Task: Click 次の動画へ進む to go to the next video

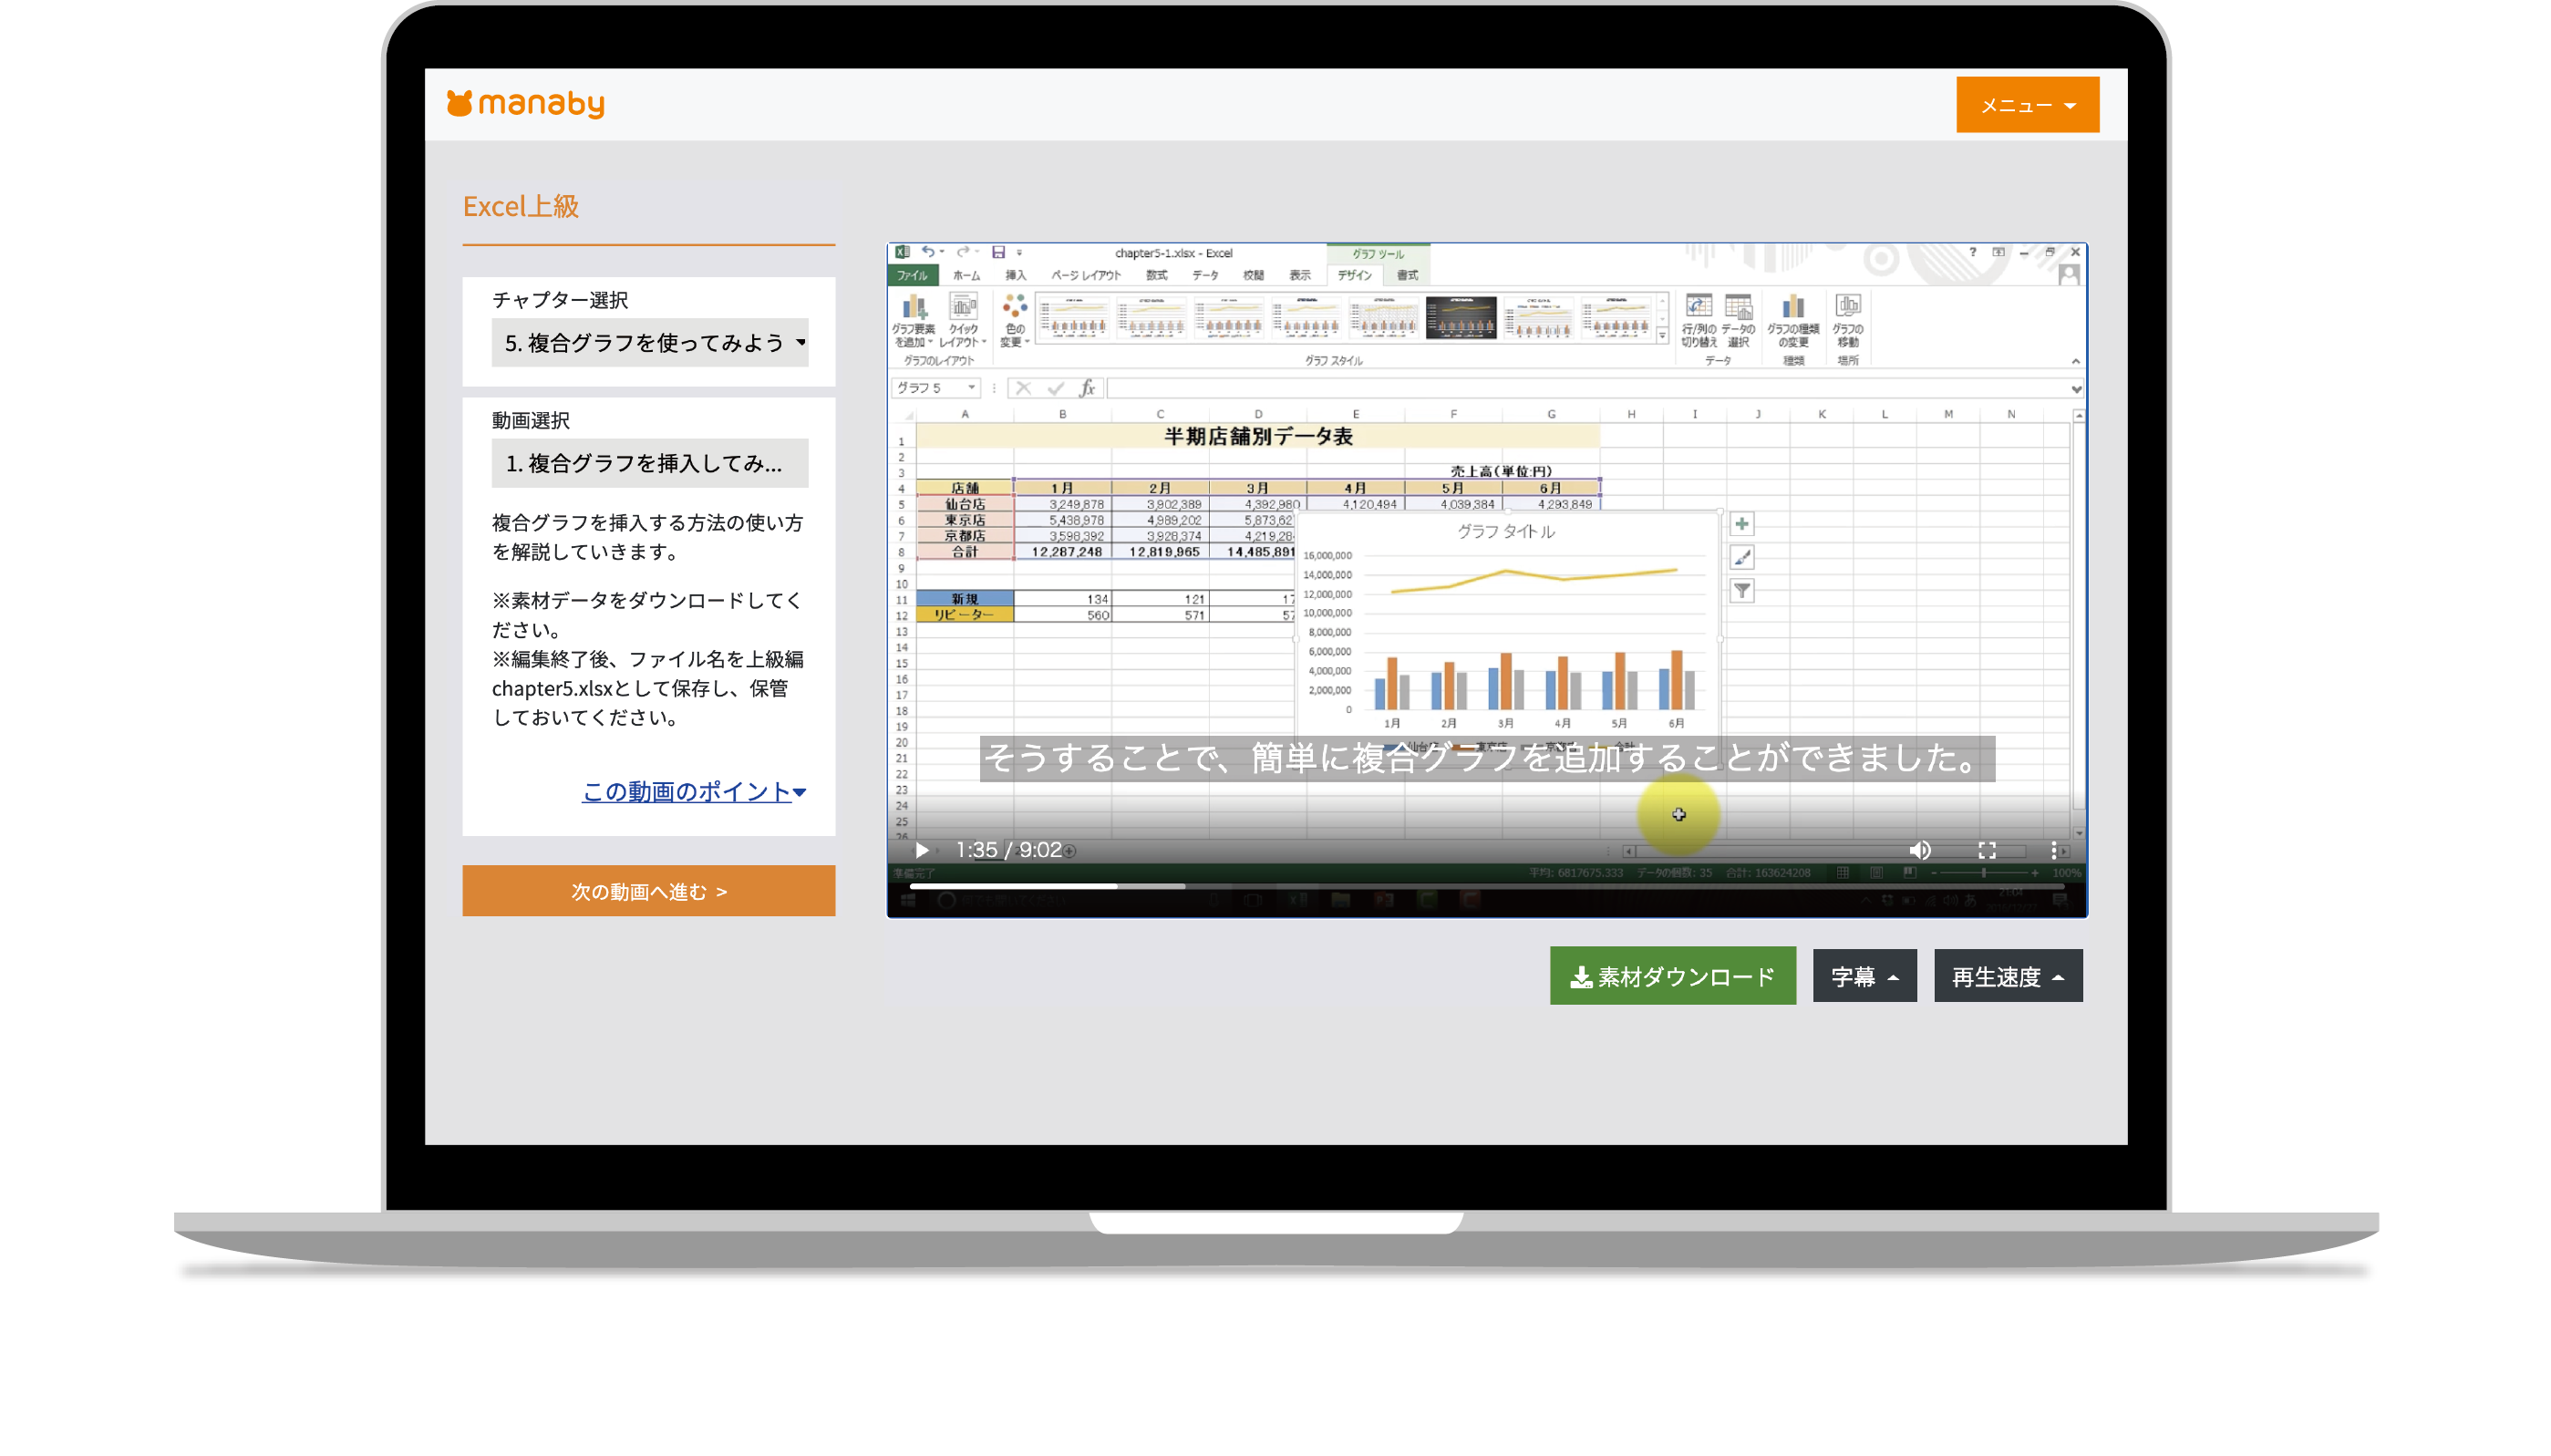Action: click(x=648, y=891)
